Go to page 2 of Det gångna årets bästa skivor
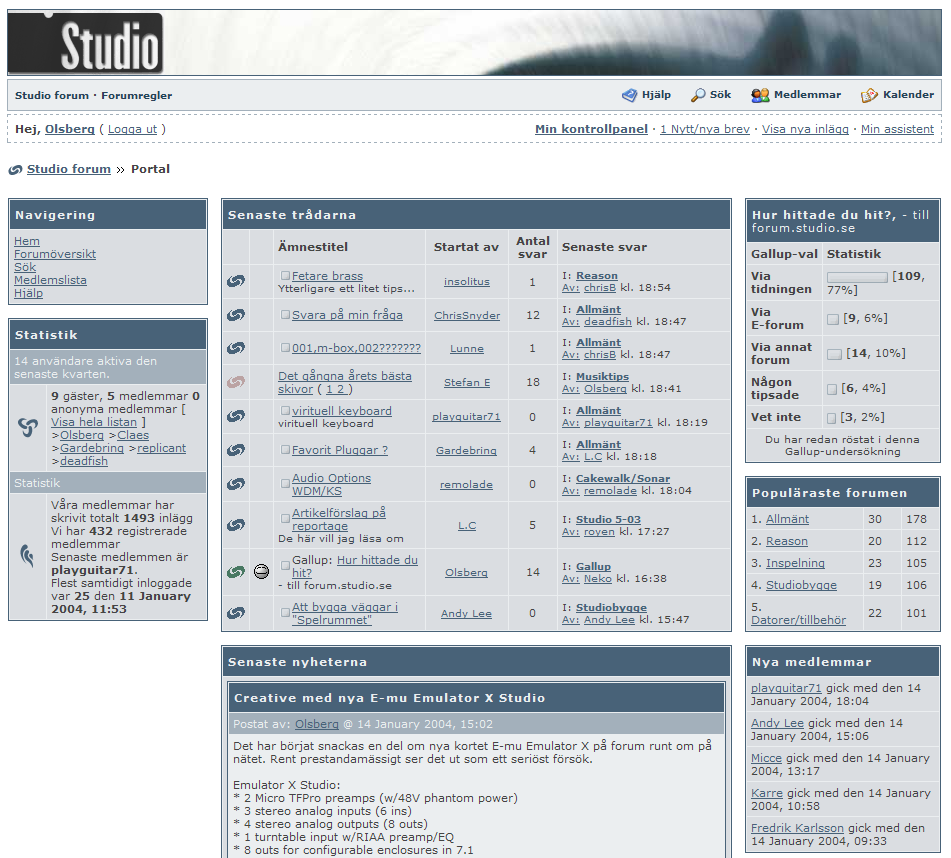 (341, 389)
